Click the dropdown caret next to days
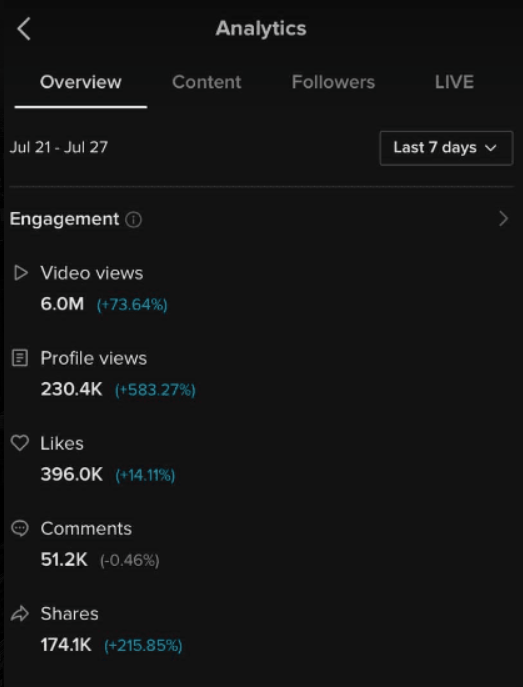The width and height of the screenshot is (523, 687). [x=491, y=148]
